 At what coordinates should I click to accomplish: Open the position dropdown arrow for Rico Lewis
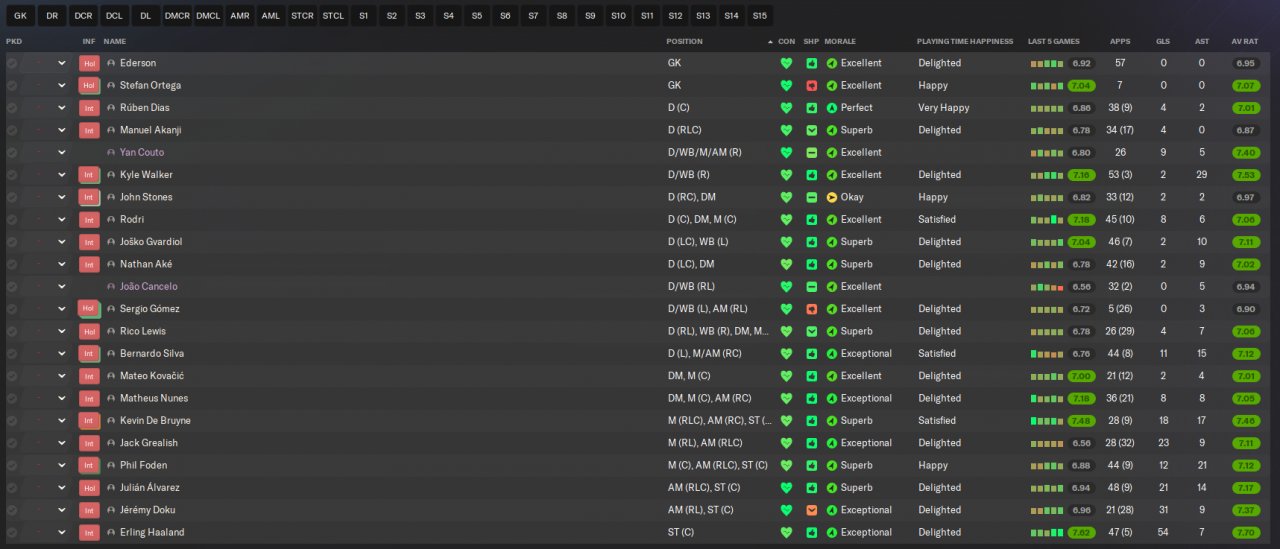tap(62, 331)
